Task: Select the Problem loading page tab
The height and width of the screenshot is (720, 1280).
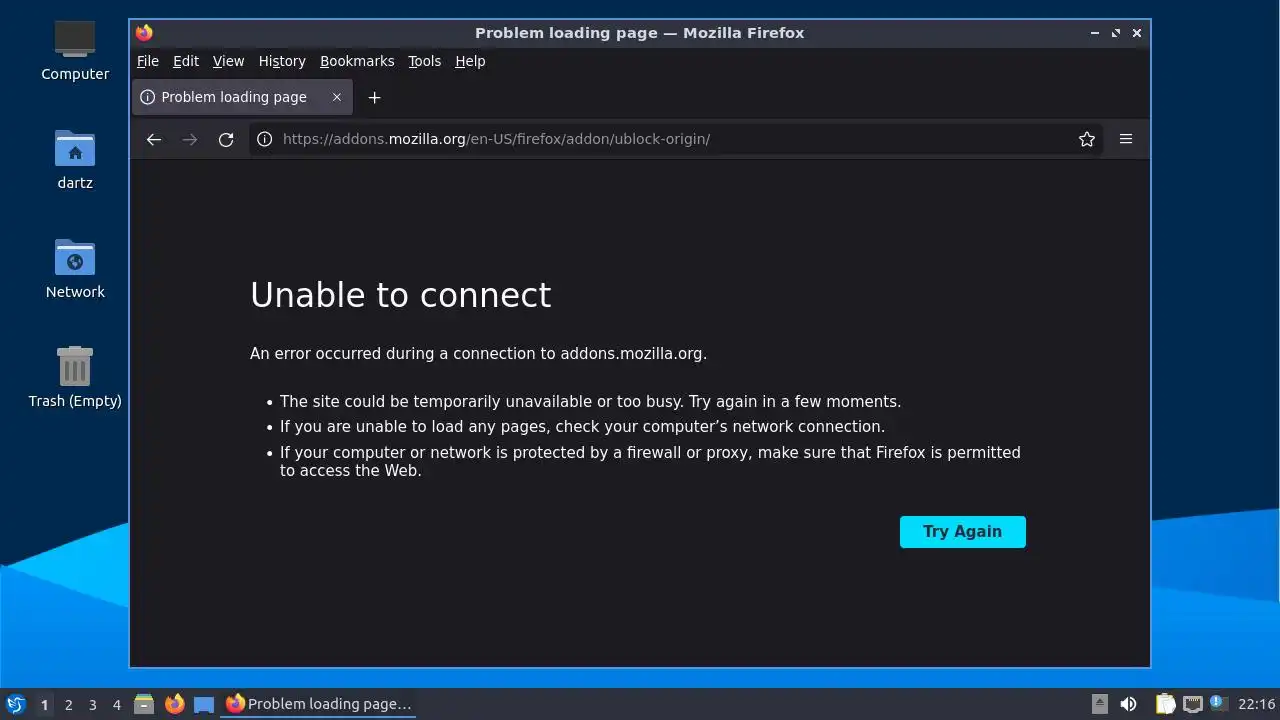Action: [x=242, y=97]
